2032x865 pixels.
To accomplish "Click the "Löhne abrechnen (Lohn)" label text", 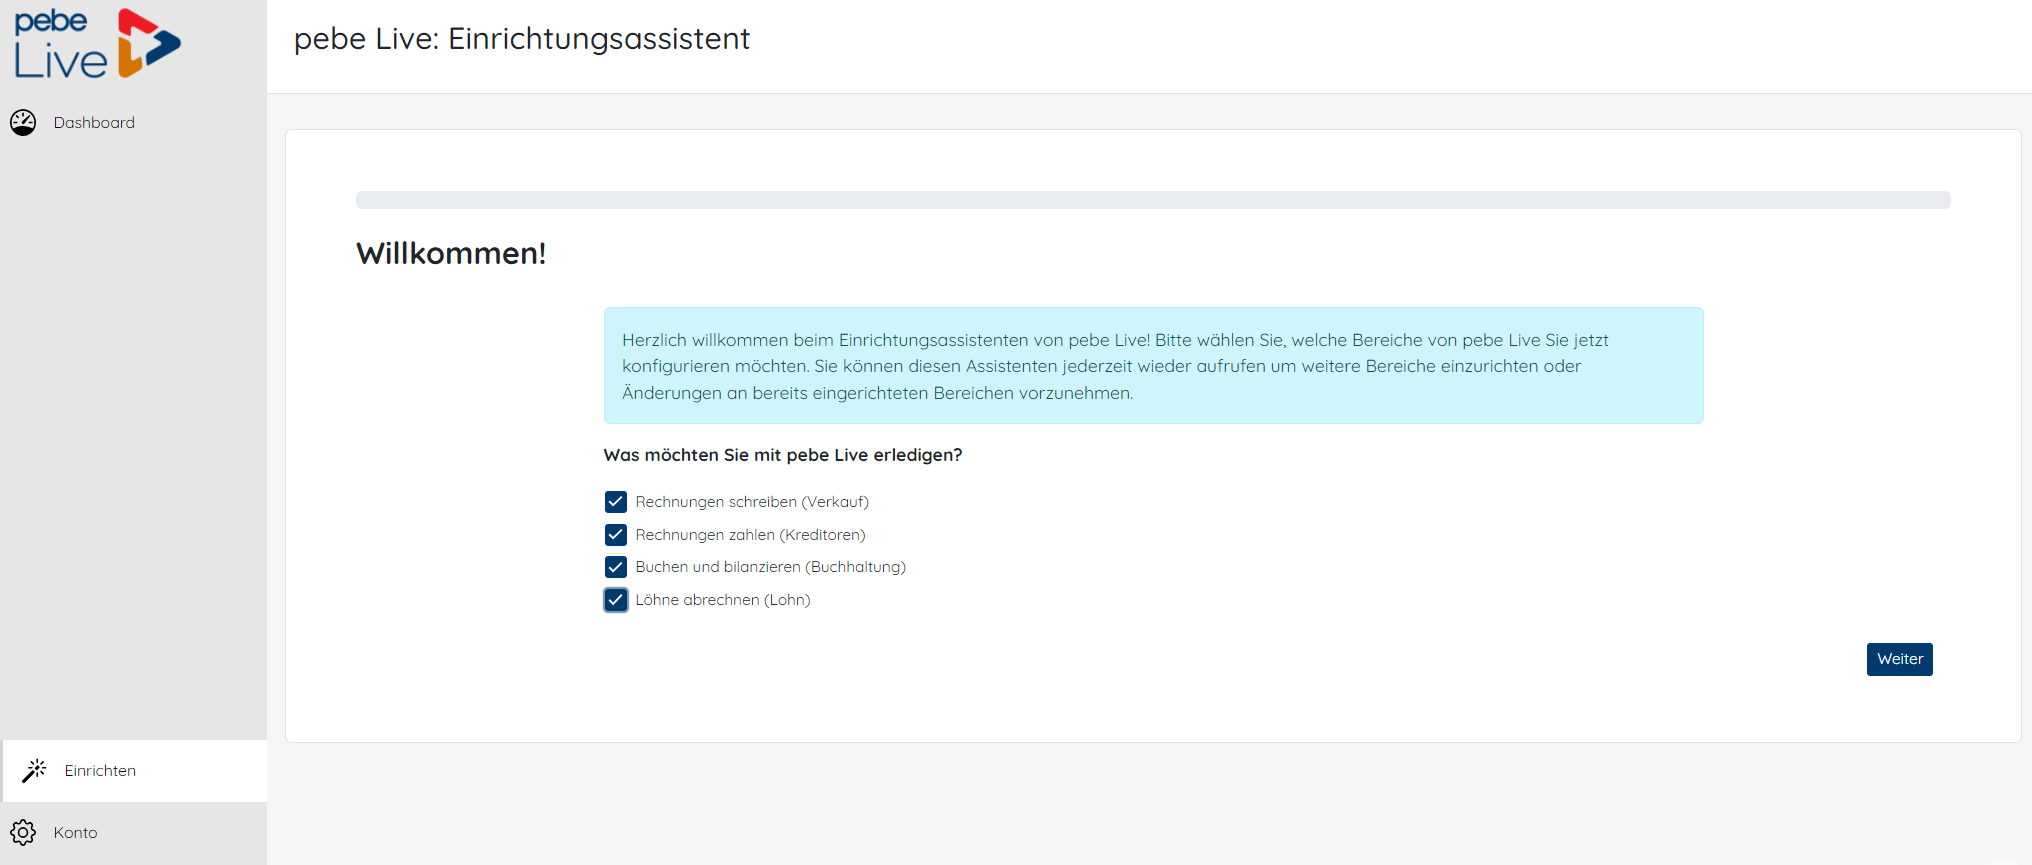I will click(722, 600).
